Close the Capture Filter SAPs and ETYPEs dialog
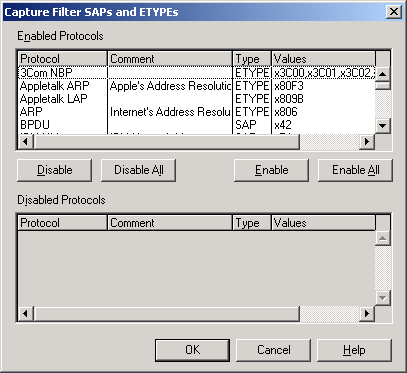407x373 pixels. pyautogui.click(x=394, y=12)
